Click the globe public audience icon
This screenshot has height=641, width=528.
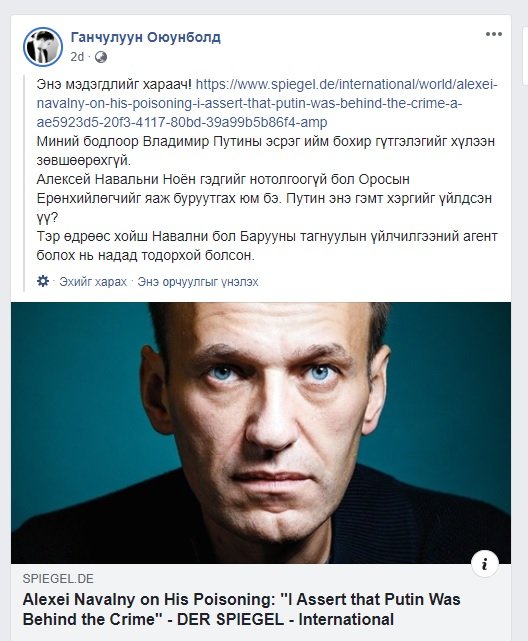tap(101, 57)
